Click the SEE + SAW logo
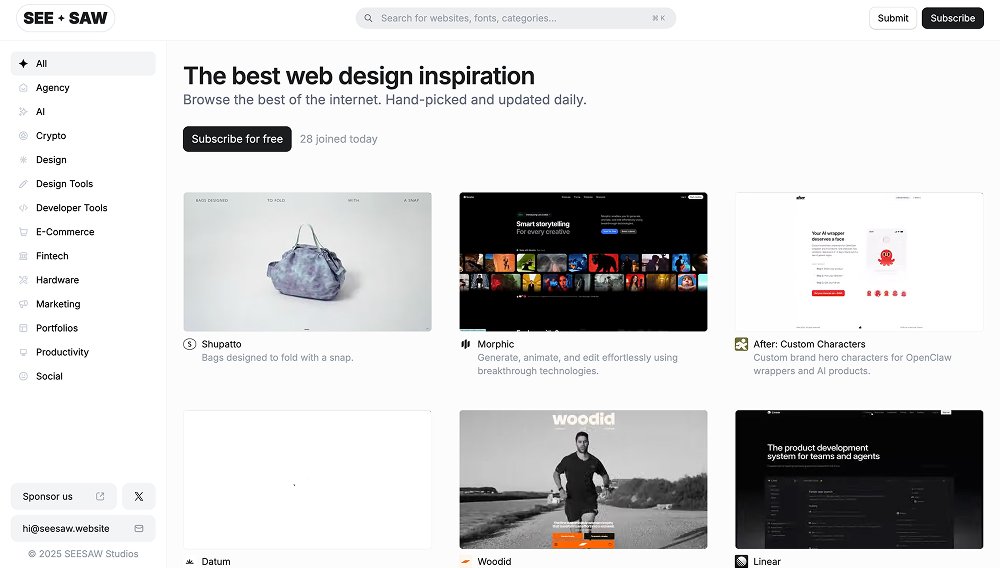This screenshot has width=1000, height=568. coord(65,18)
